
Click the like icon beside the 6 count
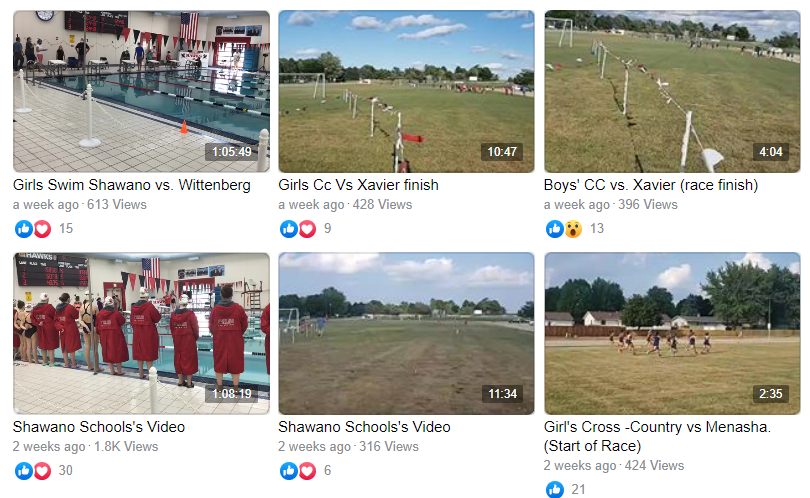point(289,471)
